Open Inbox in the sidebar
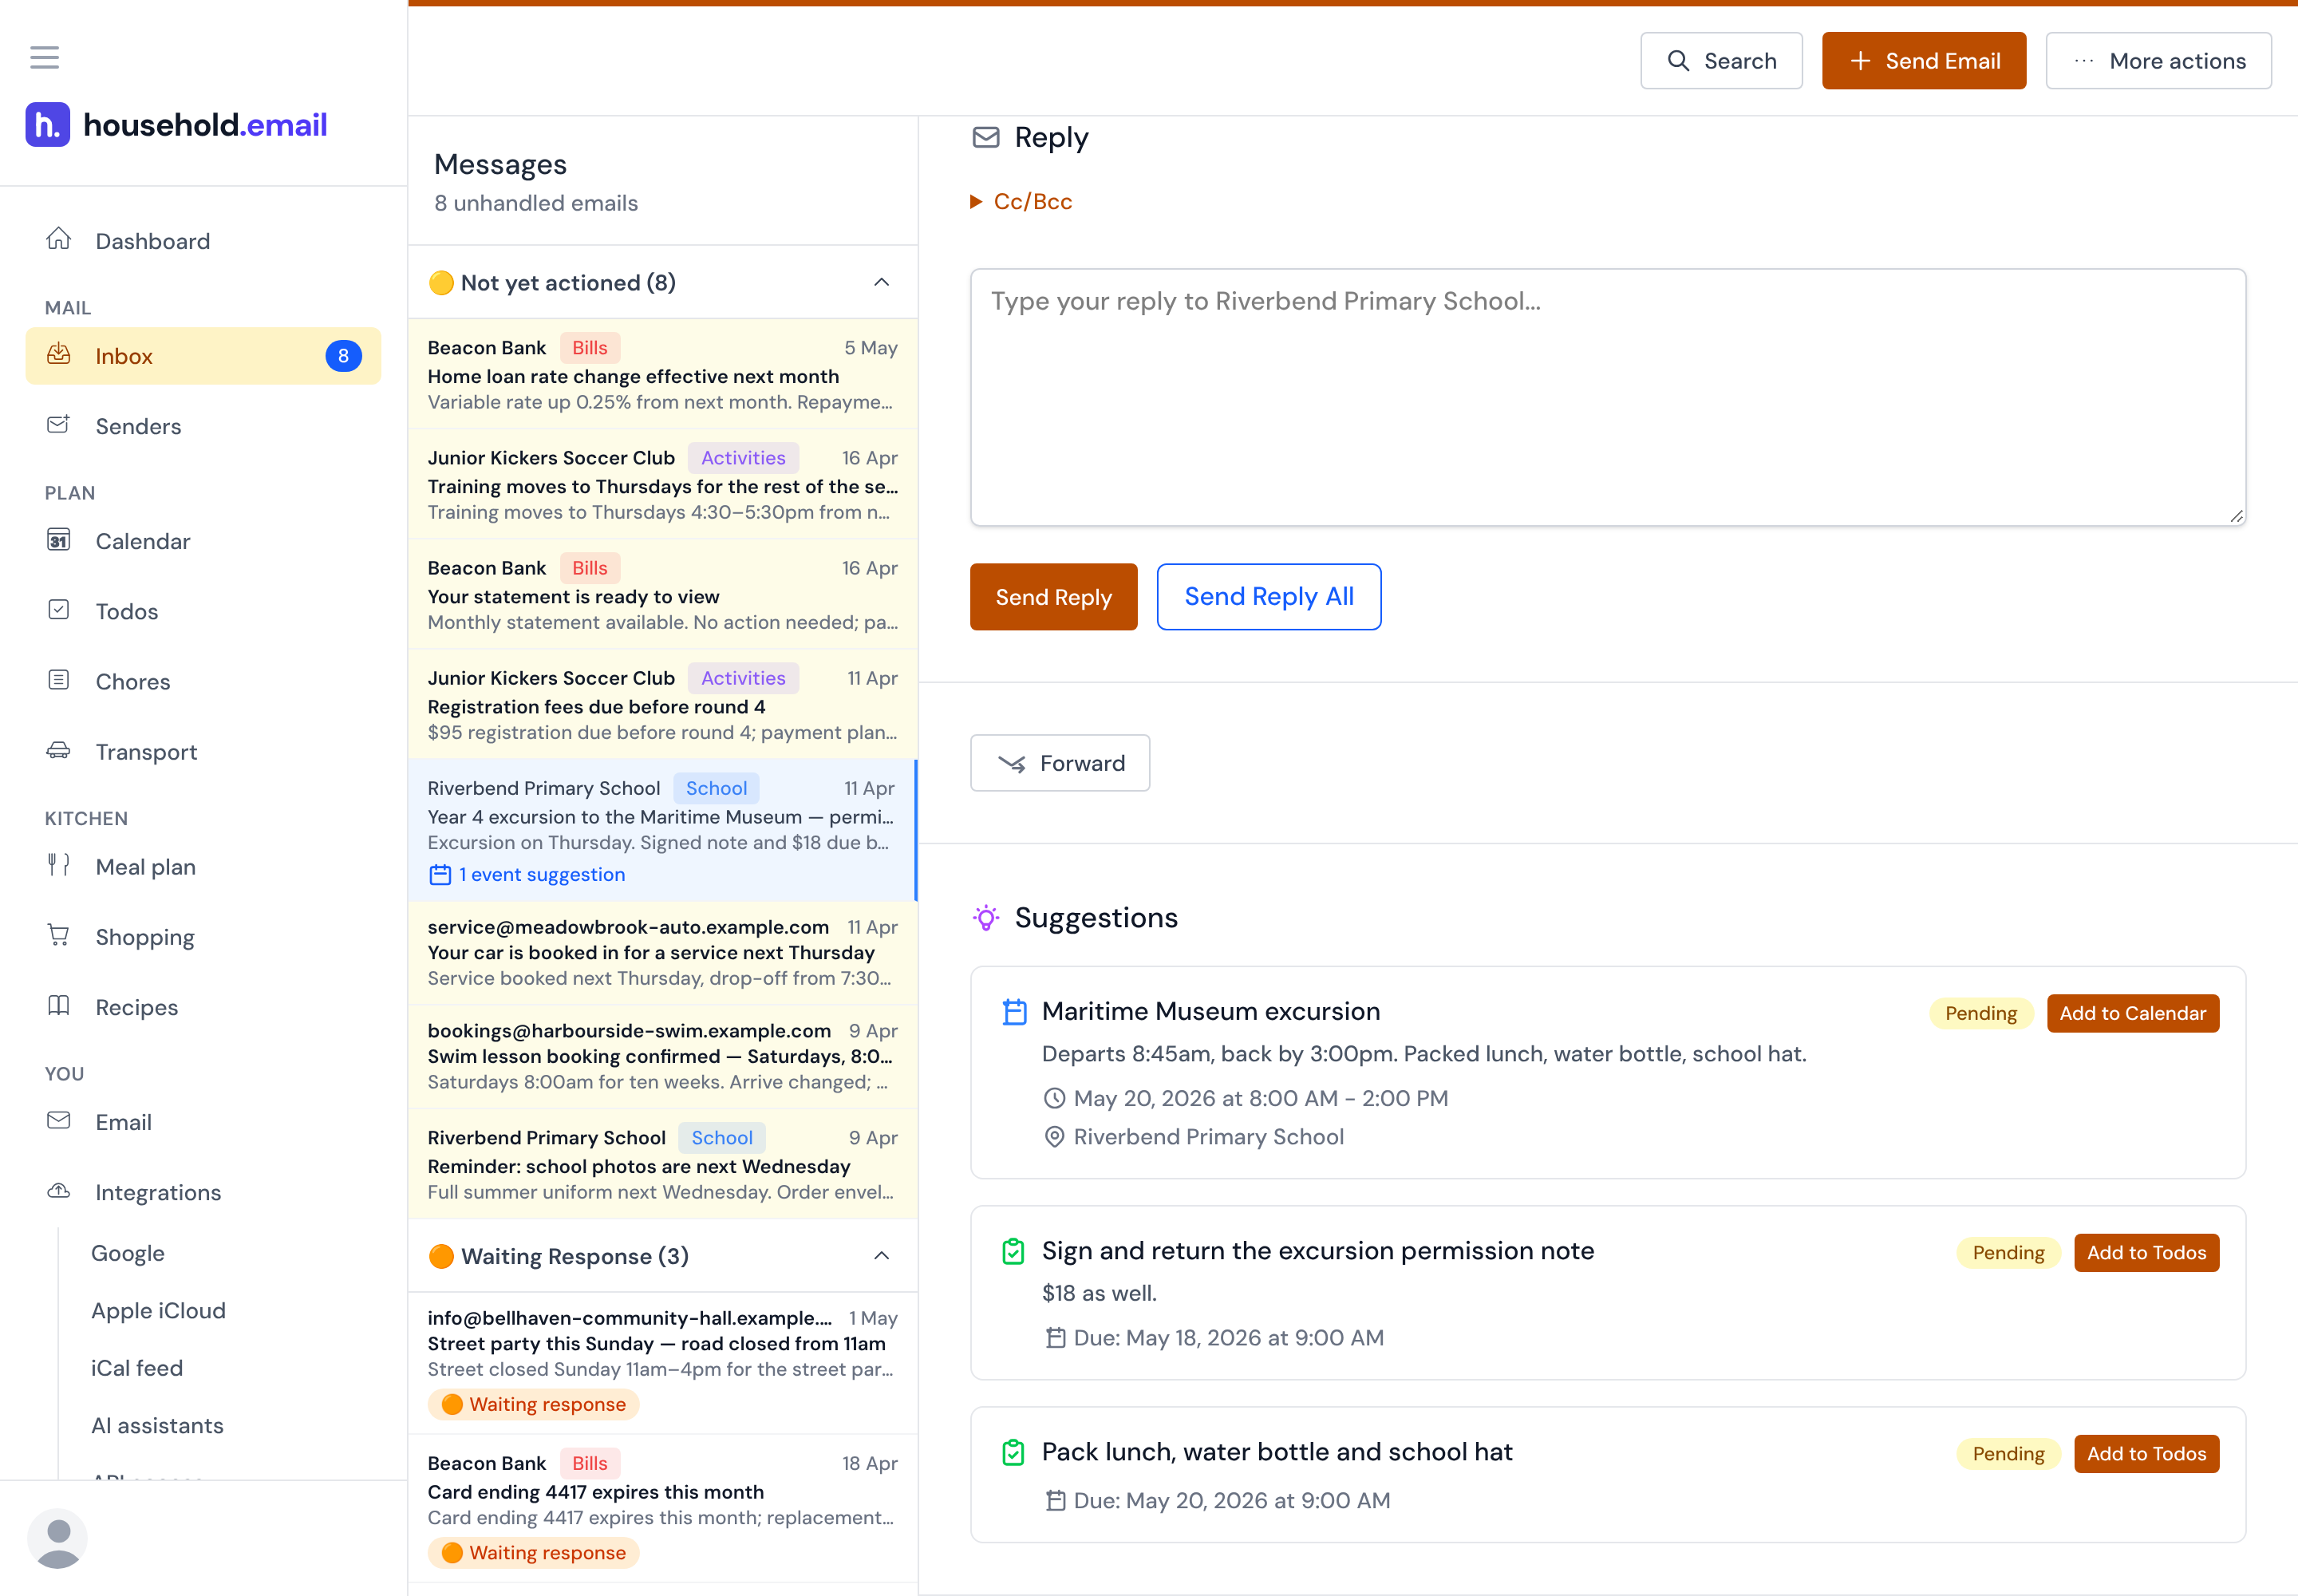This screenshot has width=2298, height=1596. pos(203,356)
